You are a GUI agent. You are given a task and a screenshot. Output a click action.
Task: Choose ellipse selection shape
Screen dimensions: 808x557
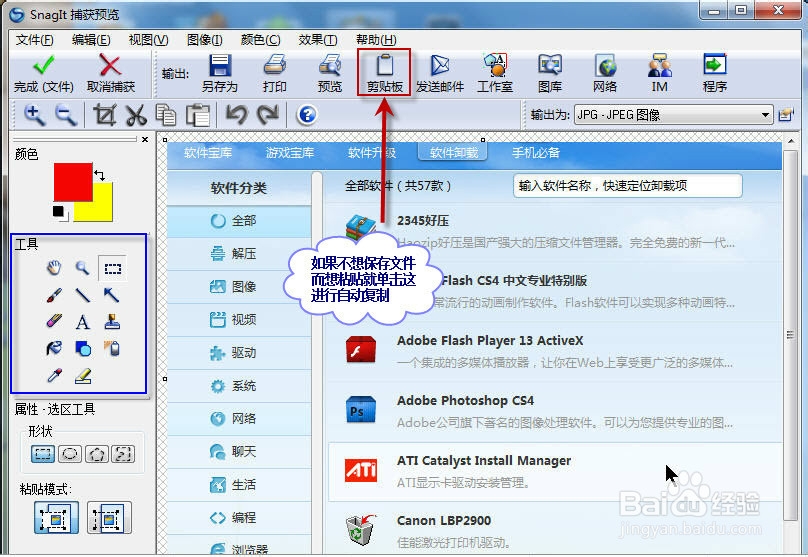click(70, 454)
